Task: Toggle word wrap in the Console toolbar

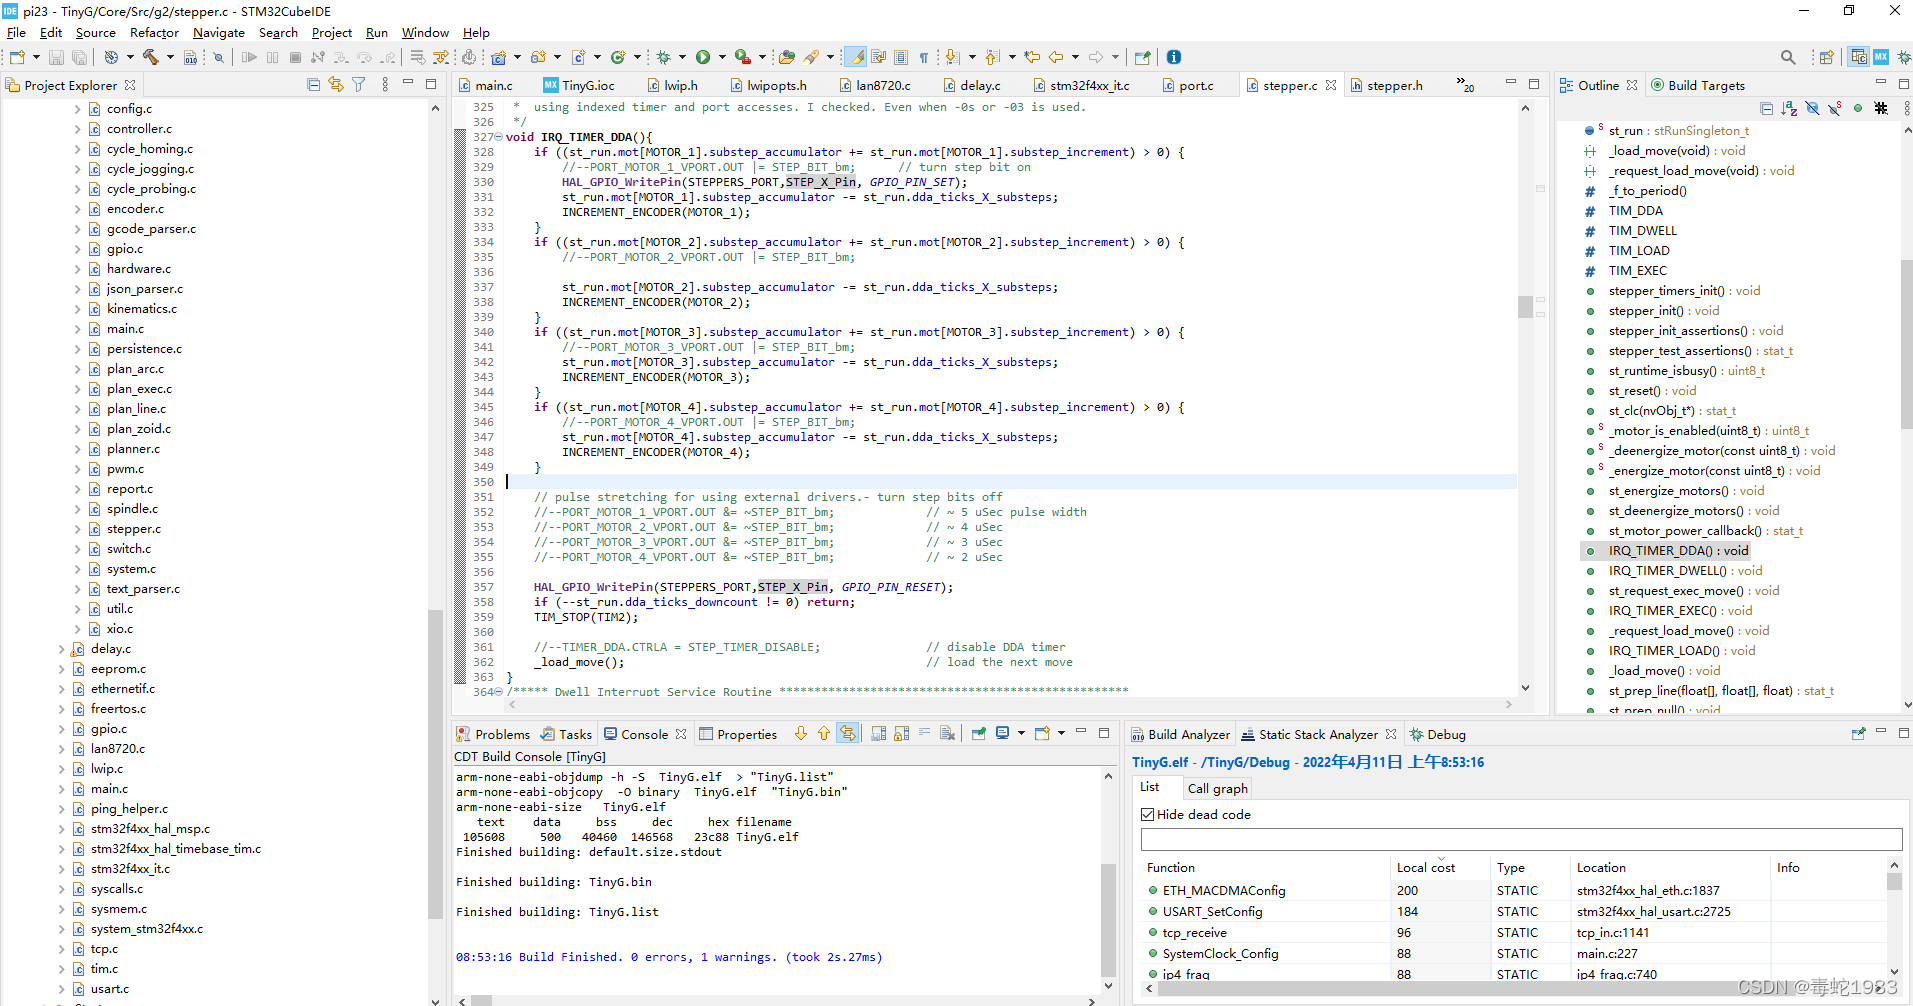Action: pos(925,733)
